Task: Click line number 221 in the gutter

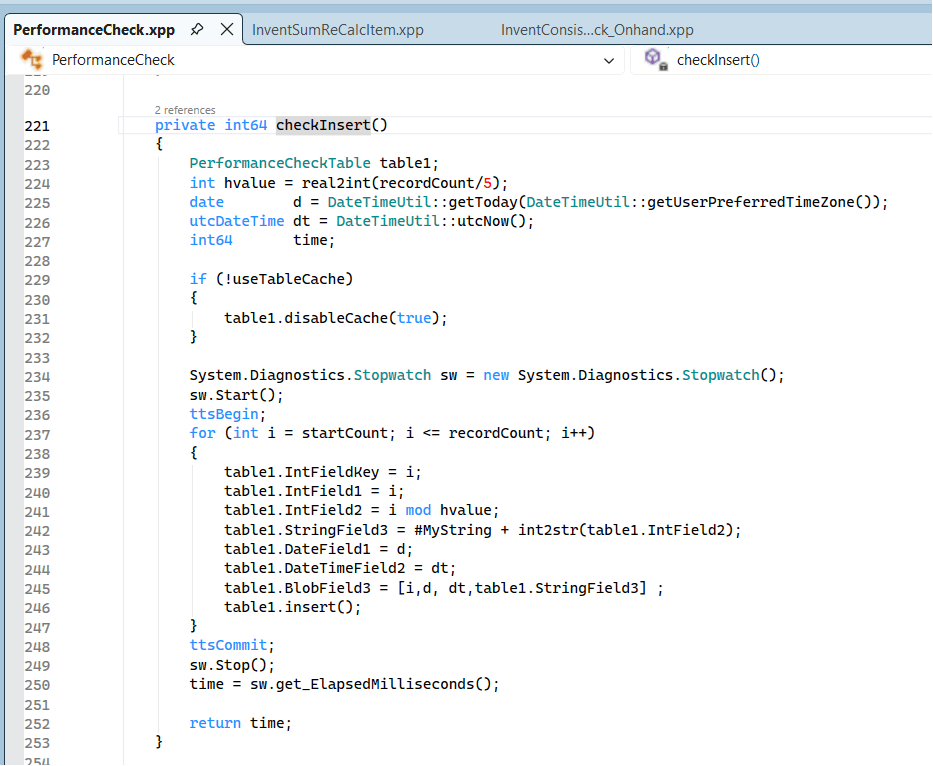Action: [x=37, y=126]
